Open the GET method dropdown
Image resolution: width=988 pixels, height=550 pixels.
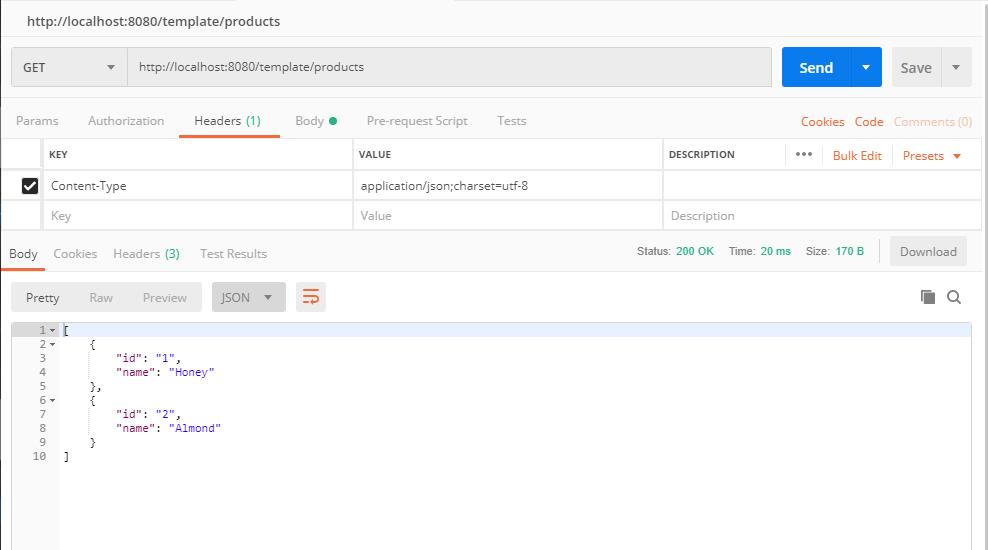pos(69,67)
